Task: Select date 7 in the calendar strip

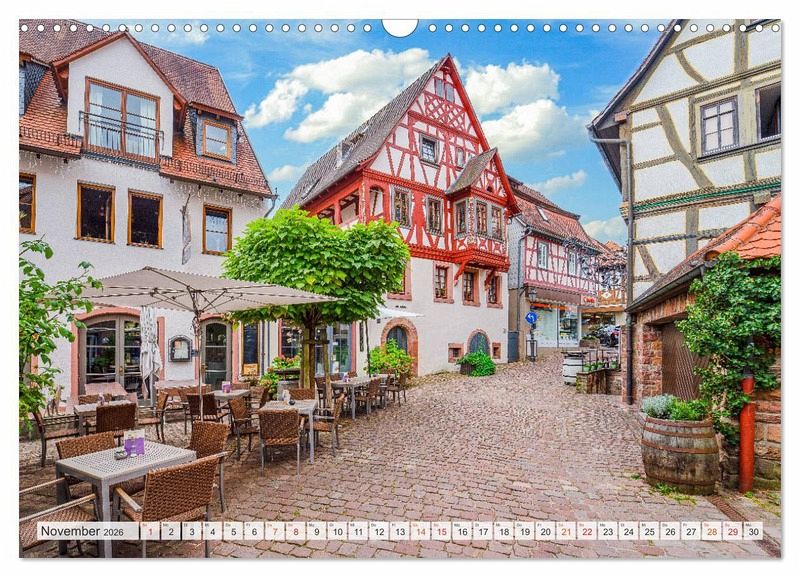Action: point(275,531)
